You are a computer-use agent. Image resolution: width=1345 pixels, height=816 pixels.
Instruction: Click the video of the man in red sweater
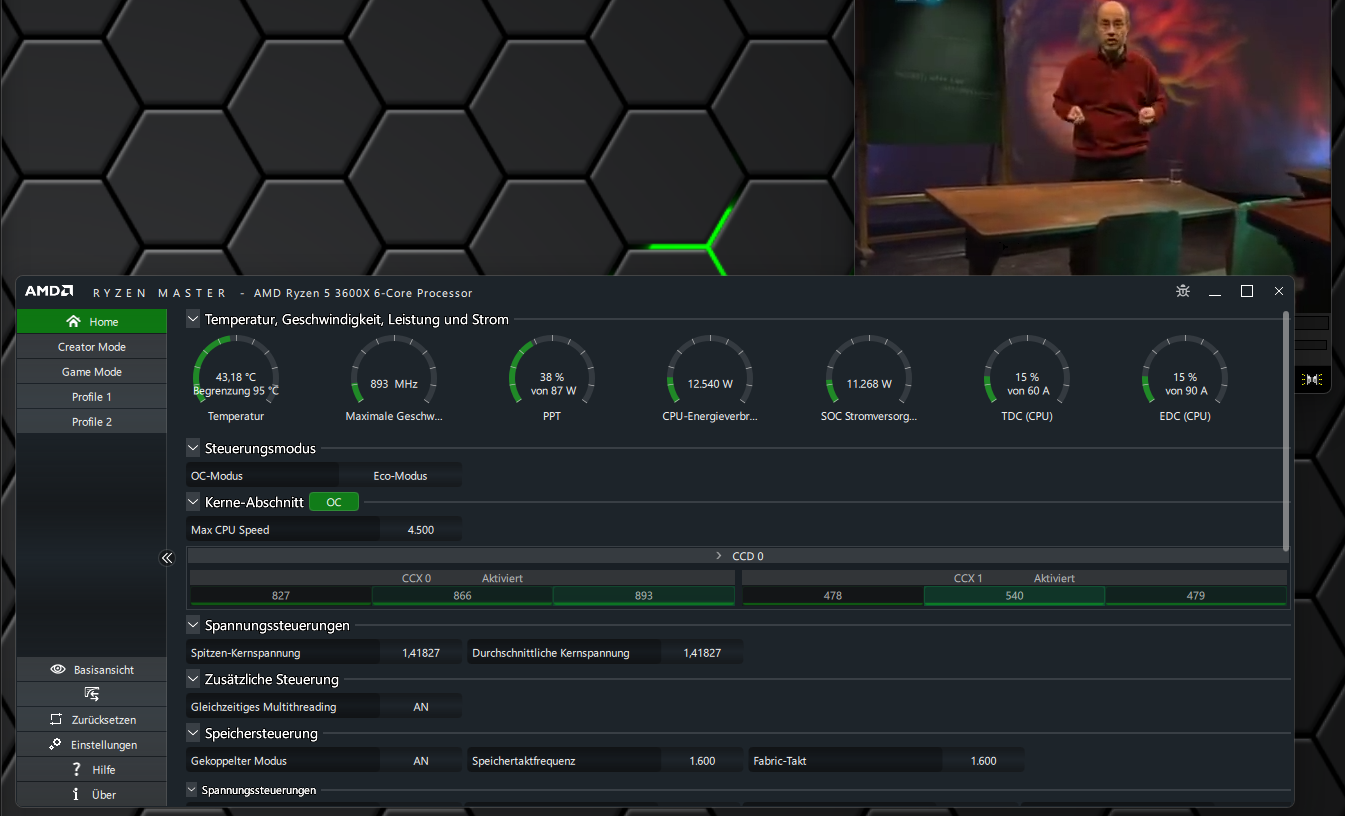click(x=1094, y=138)
